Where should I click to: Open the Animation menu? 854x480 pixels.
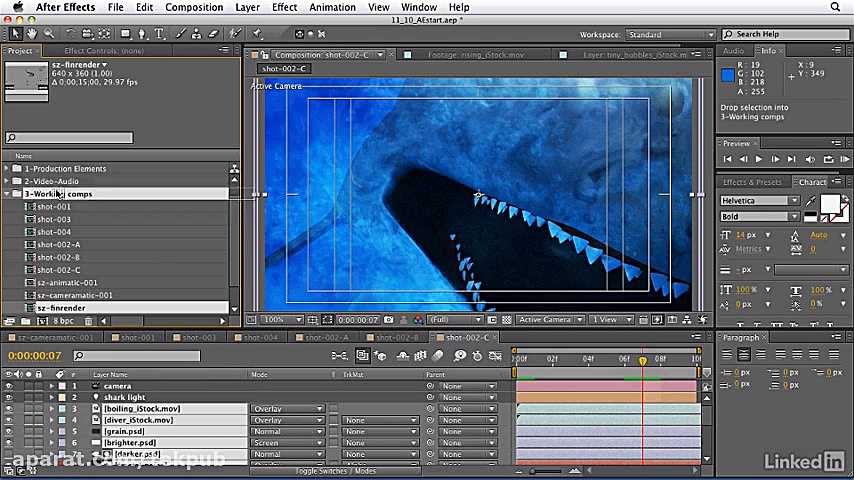click(332, 7)
